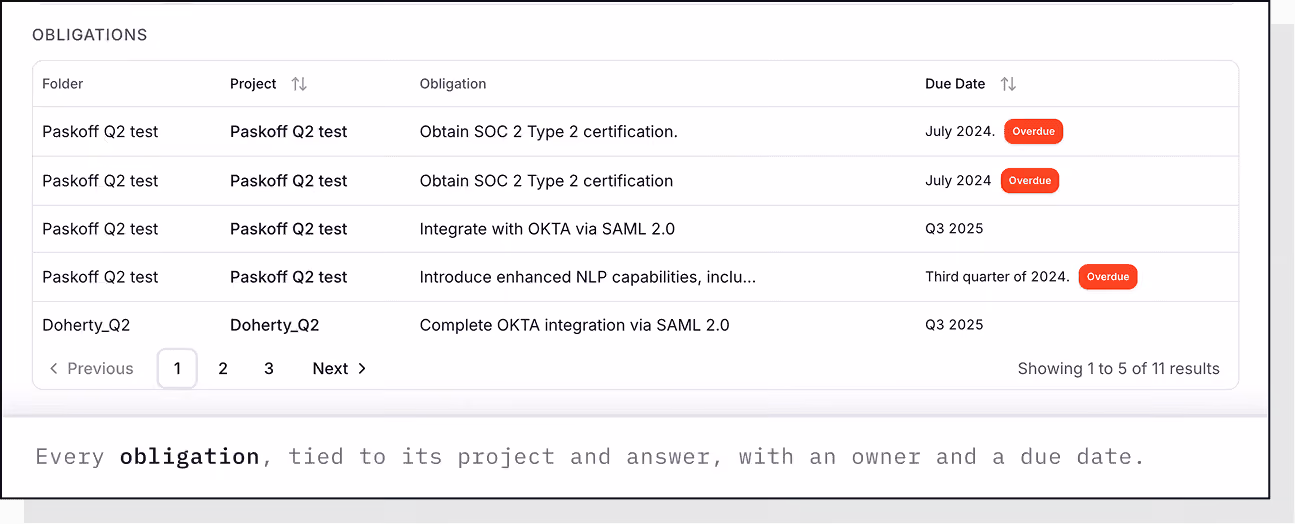Click the Next page chevron icon
The image size is (1295, 524).
pyautogui.click(x=362, y=369)
